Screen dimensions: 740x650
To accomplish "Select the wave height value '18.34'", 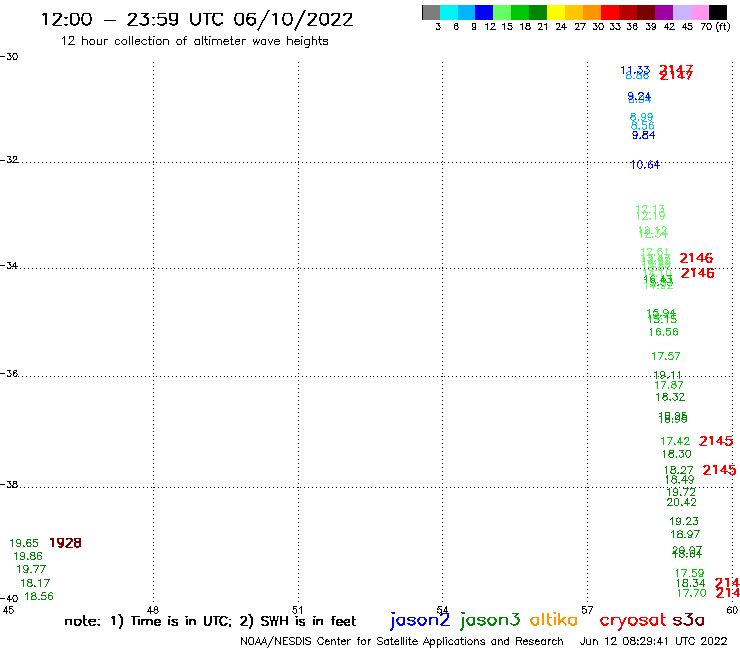I will [x=690, y=583].
